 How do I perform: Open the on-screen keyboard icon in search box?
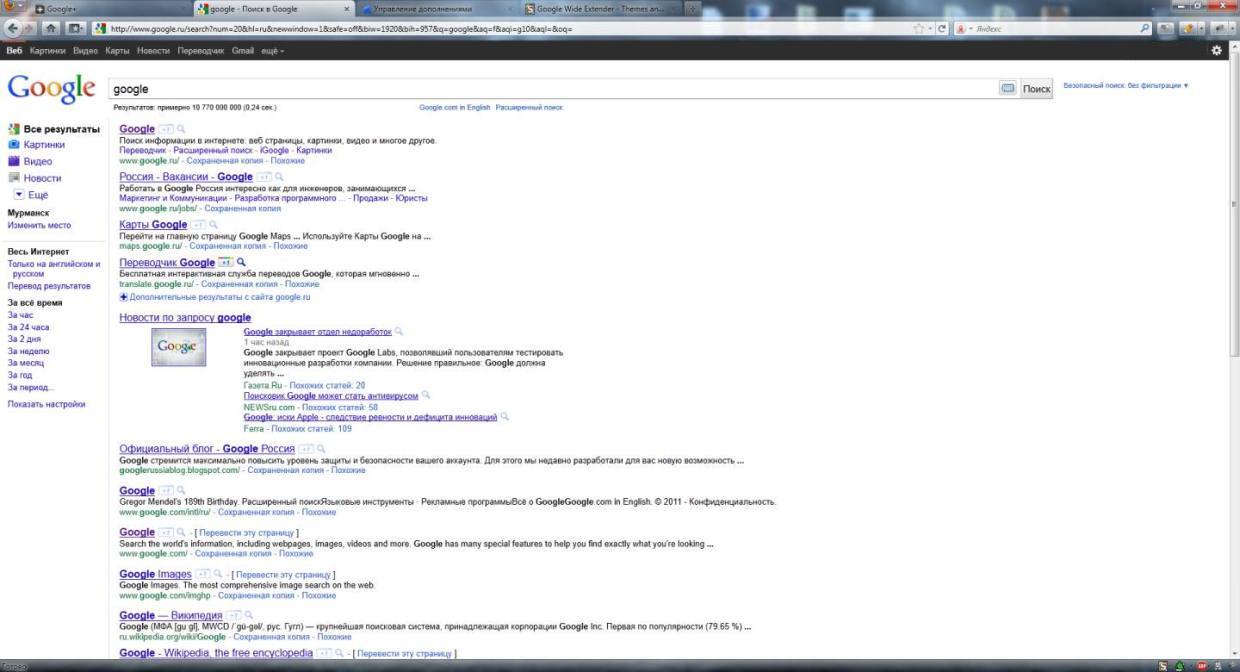(1007, 88)
